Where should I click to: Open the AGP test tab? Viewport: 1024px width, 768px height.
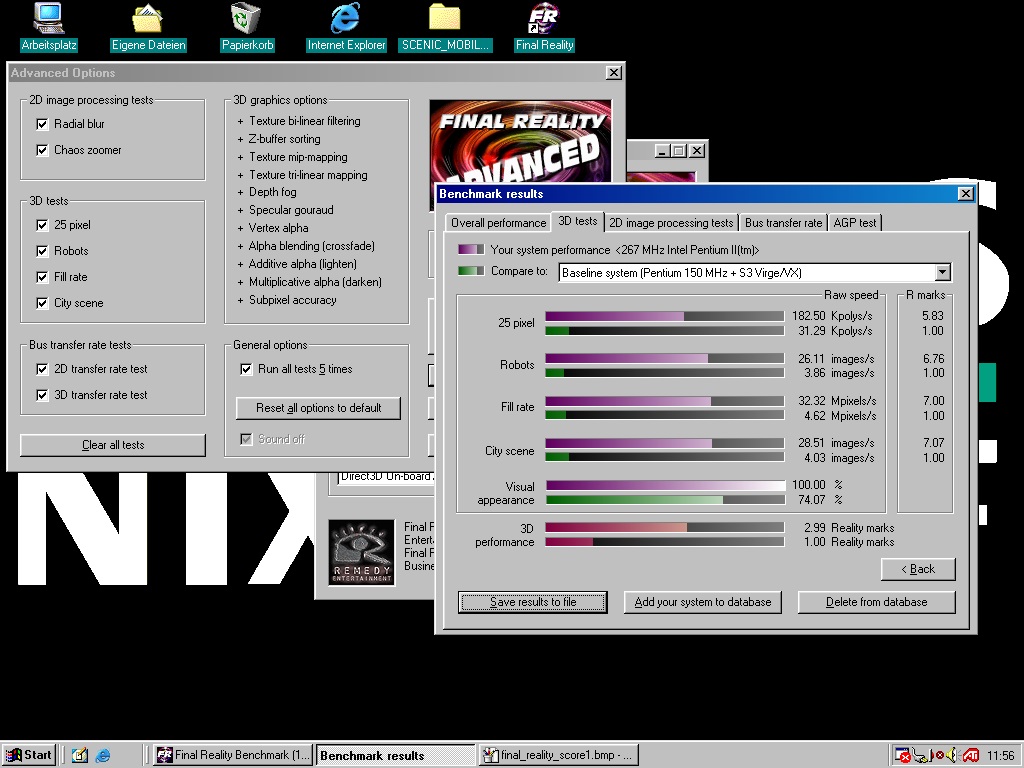pyautogui.click(x=855, y=223)
